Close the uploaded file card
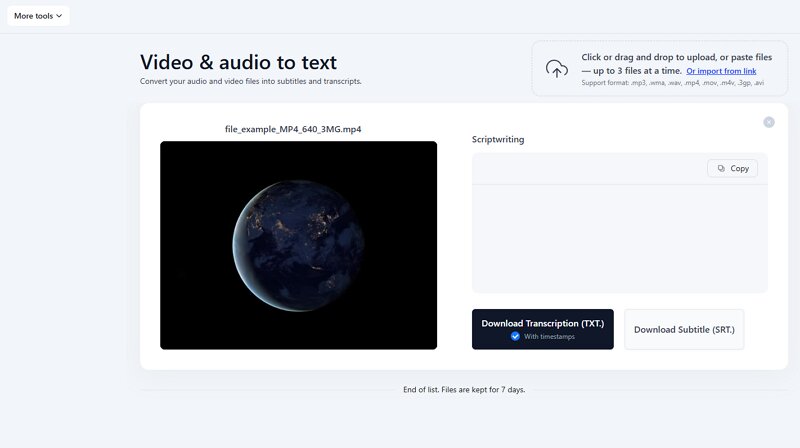Viewport: 800px width, 448px height. 769,122
